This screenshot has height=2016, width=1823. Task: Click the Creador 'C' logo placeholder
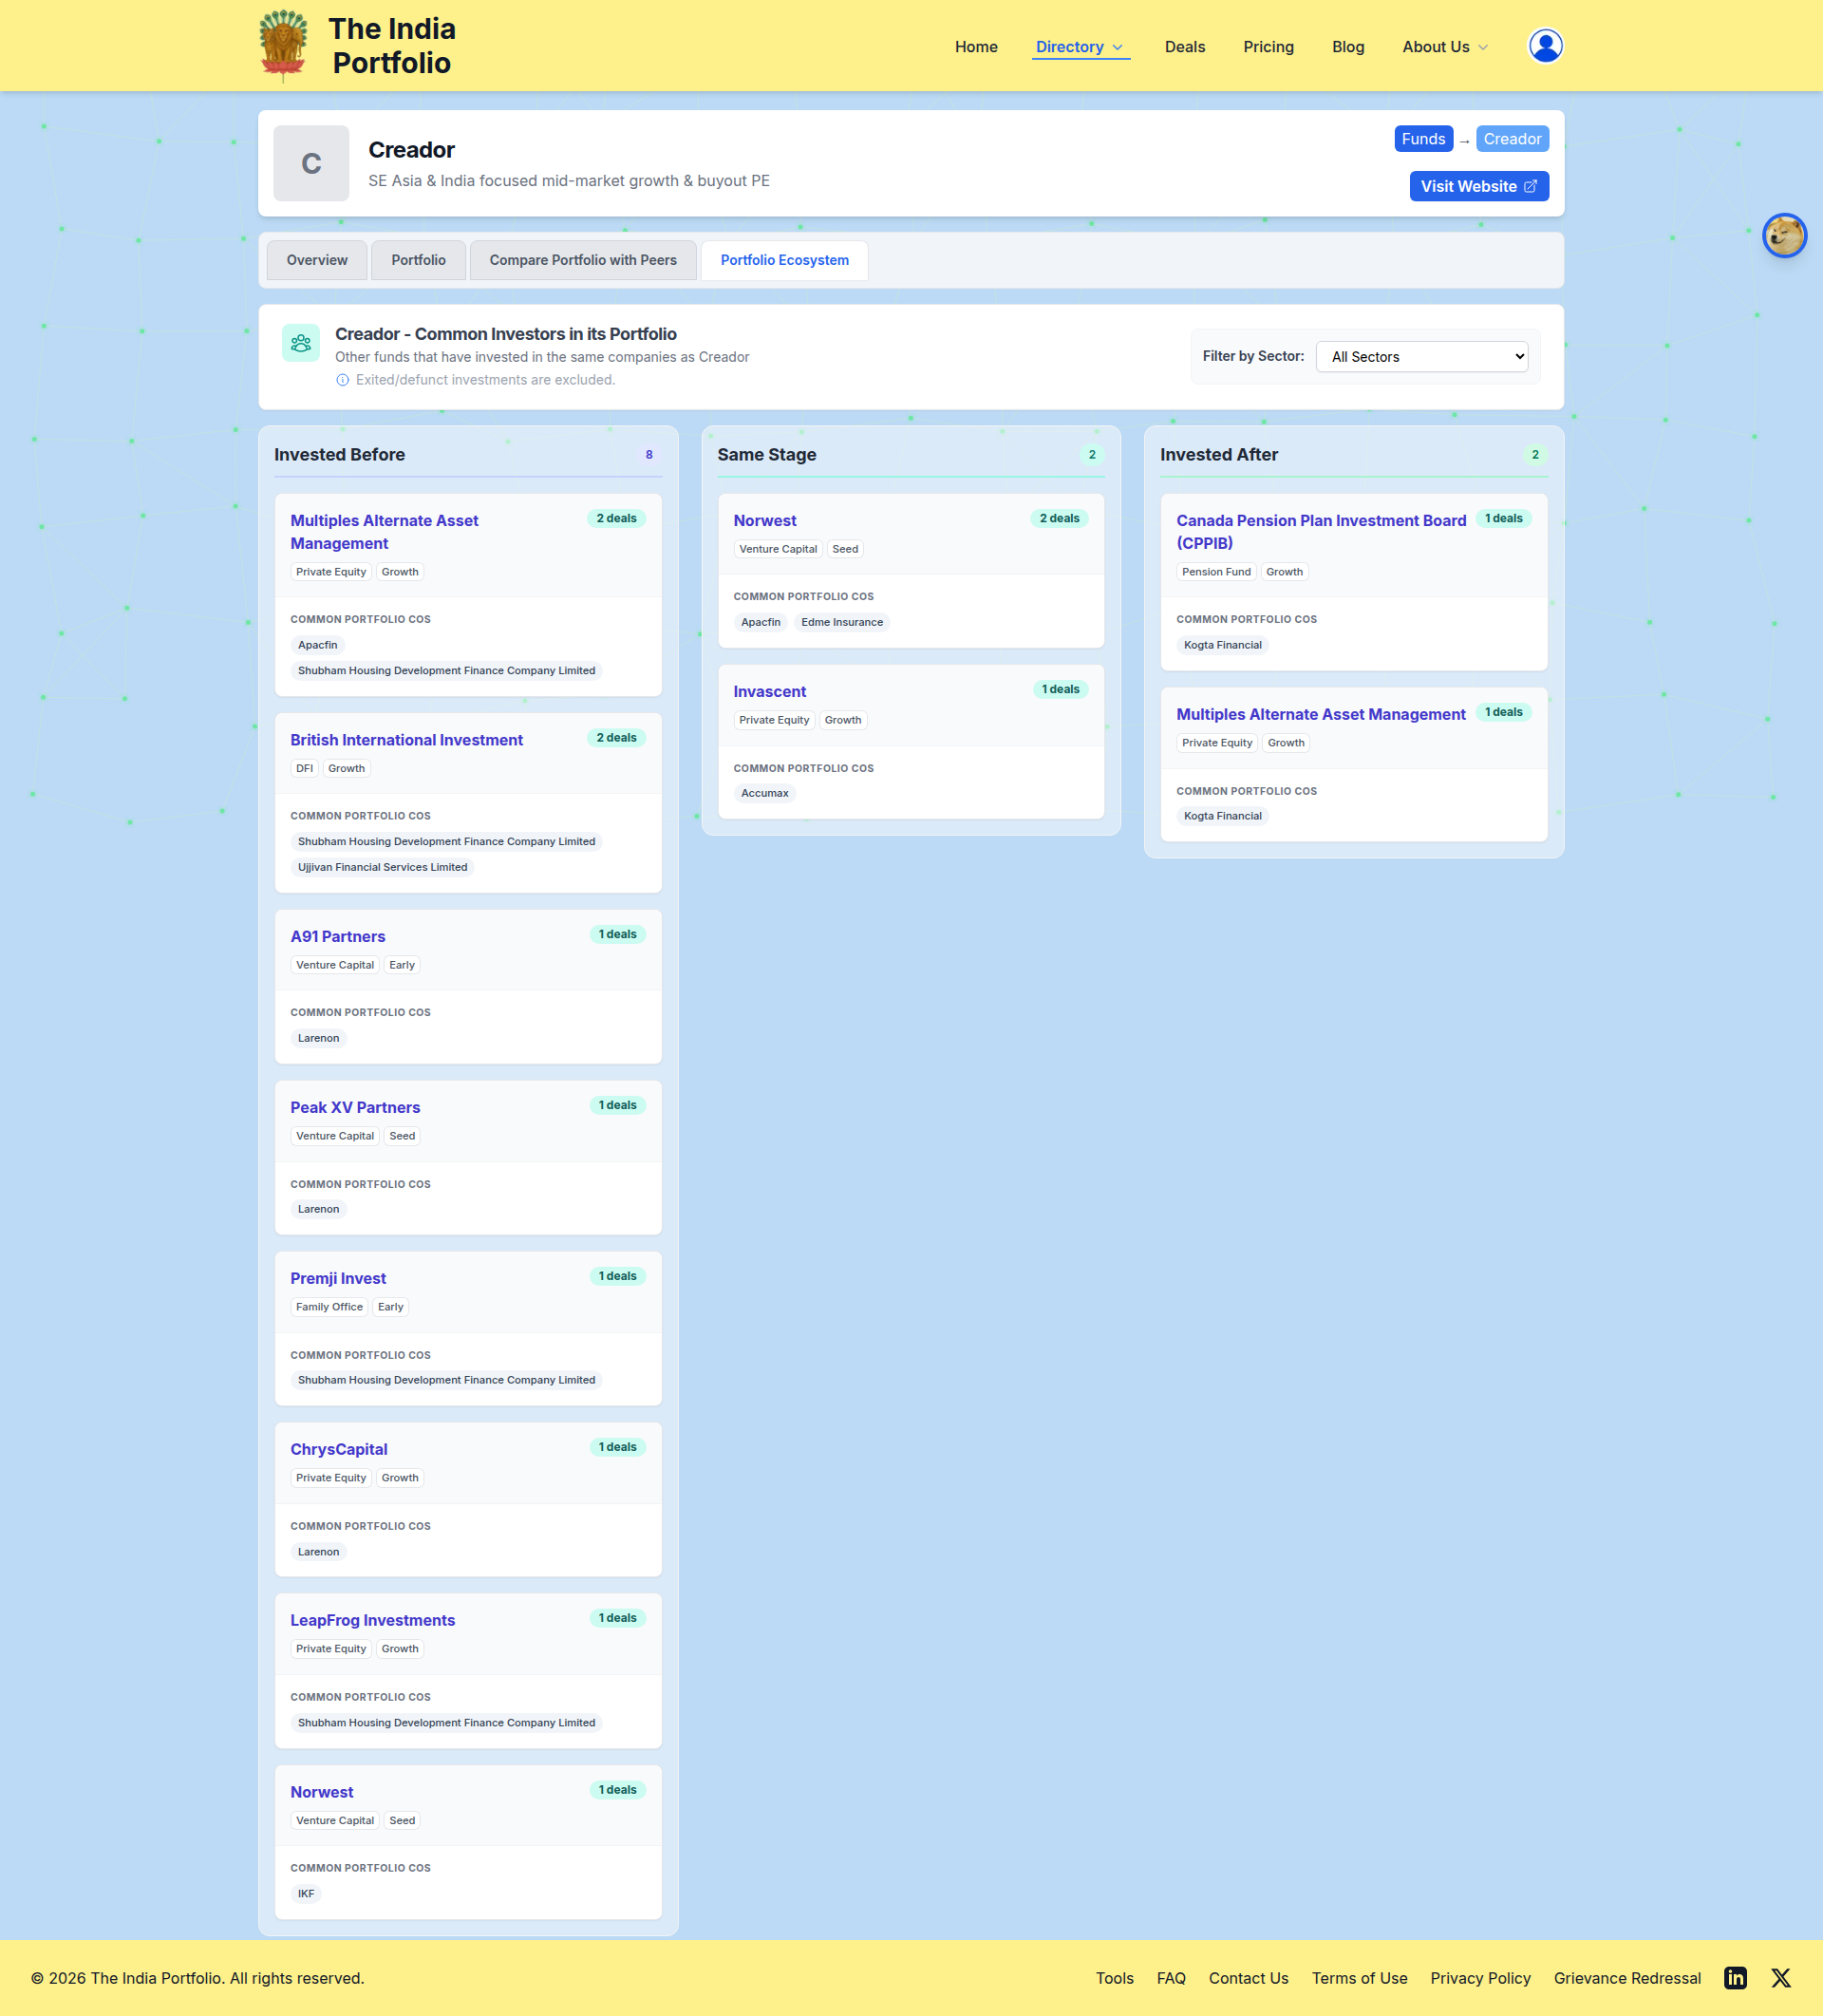pyautogui.click(x=311, y=163)
